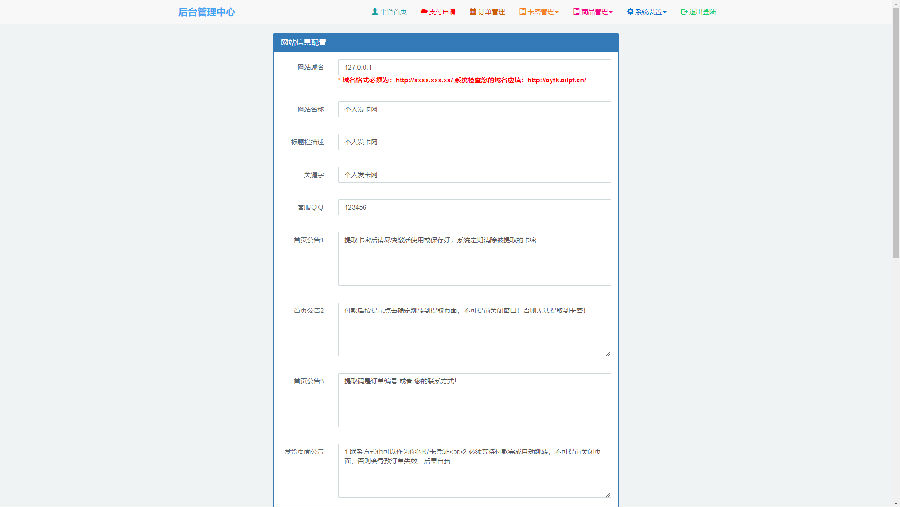Click the red domain format hint text
Viewport: 900px width, 507px height.
[x=463, y=80]
